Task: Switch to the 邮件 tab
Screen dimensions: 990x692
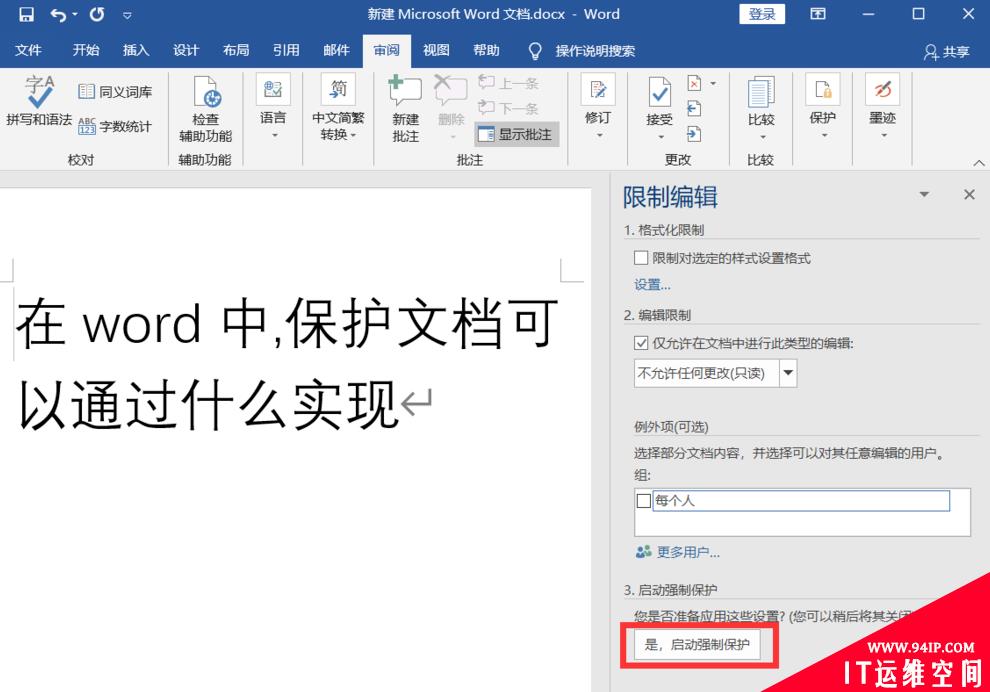Action: coord(336,51)
